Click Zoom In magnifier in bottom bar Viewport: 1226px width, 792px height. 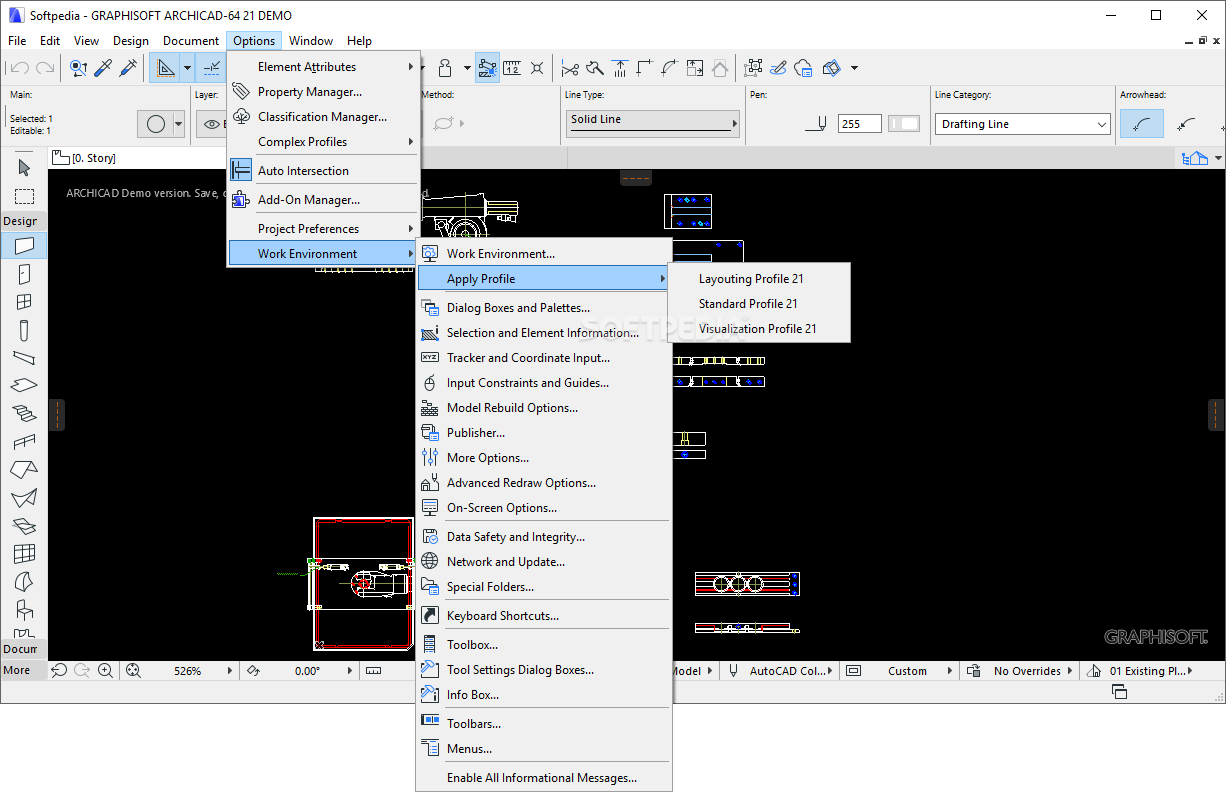pos(105,671)
